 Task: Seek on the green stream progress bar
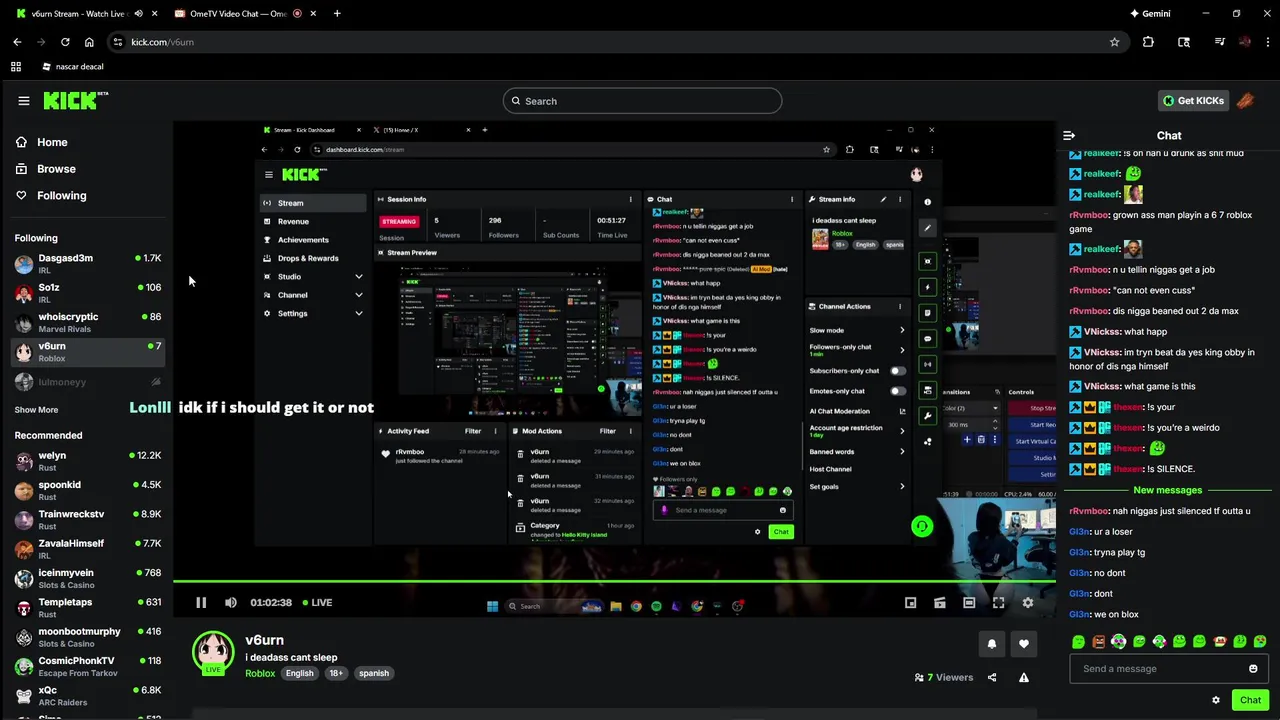pos(614,581)
